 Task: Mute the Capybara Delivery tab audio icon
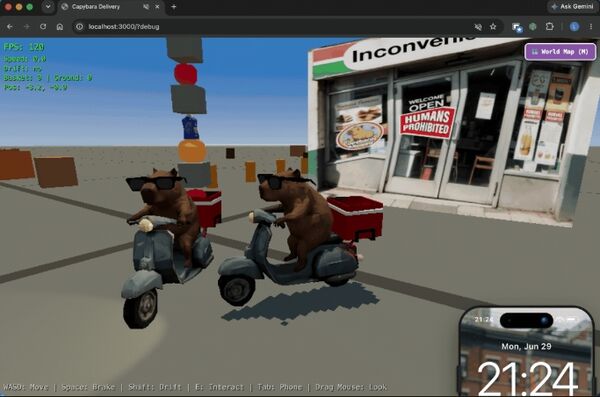[146, 7]
